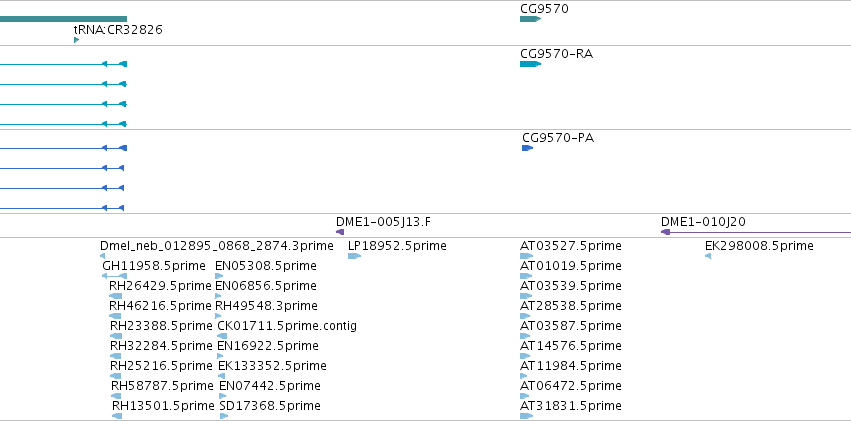Click the AT31831.5prime label
This screenshot has width=851, height=421.
tap(570, 405)
